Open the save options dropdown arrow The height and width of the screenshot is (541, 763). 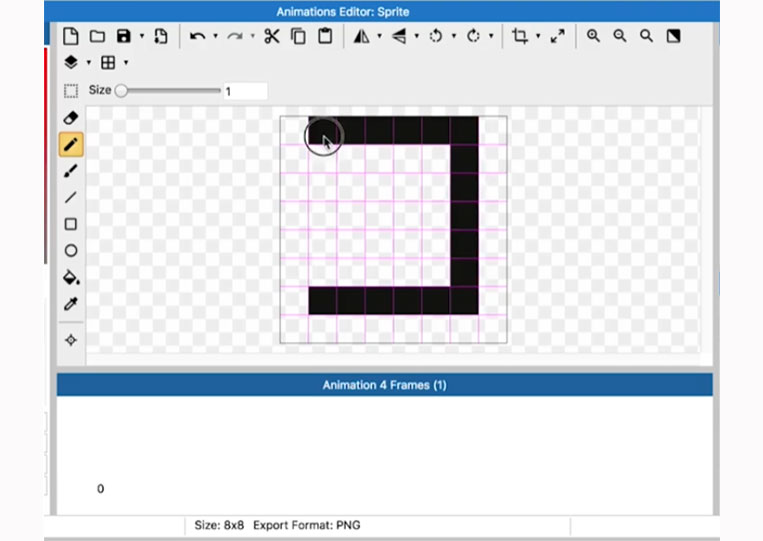pos(142,36)
